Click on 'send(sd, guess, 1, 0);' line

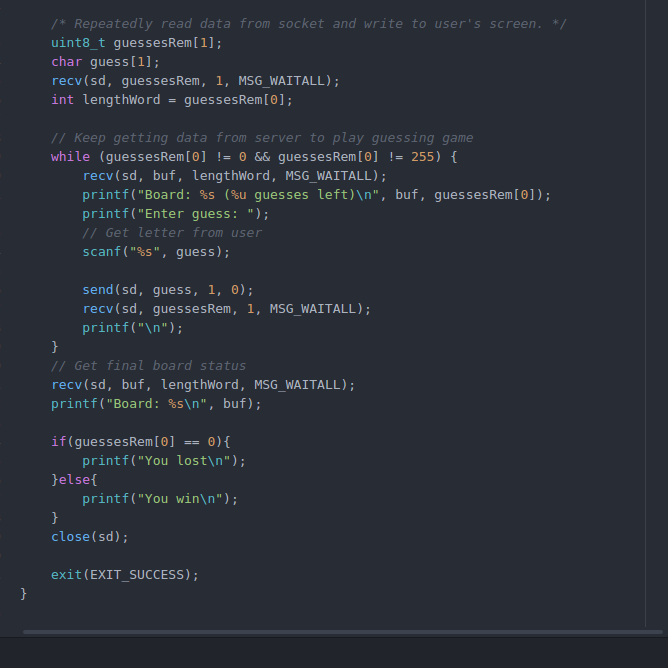click(x=168, y=290)
